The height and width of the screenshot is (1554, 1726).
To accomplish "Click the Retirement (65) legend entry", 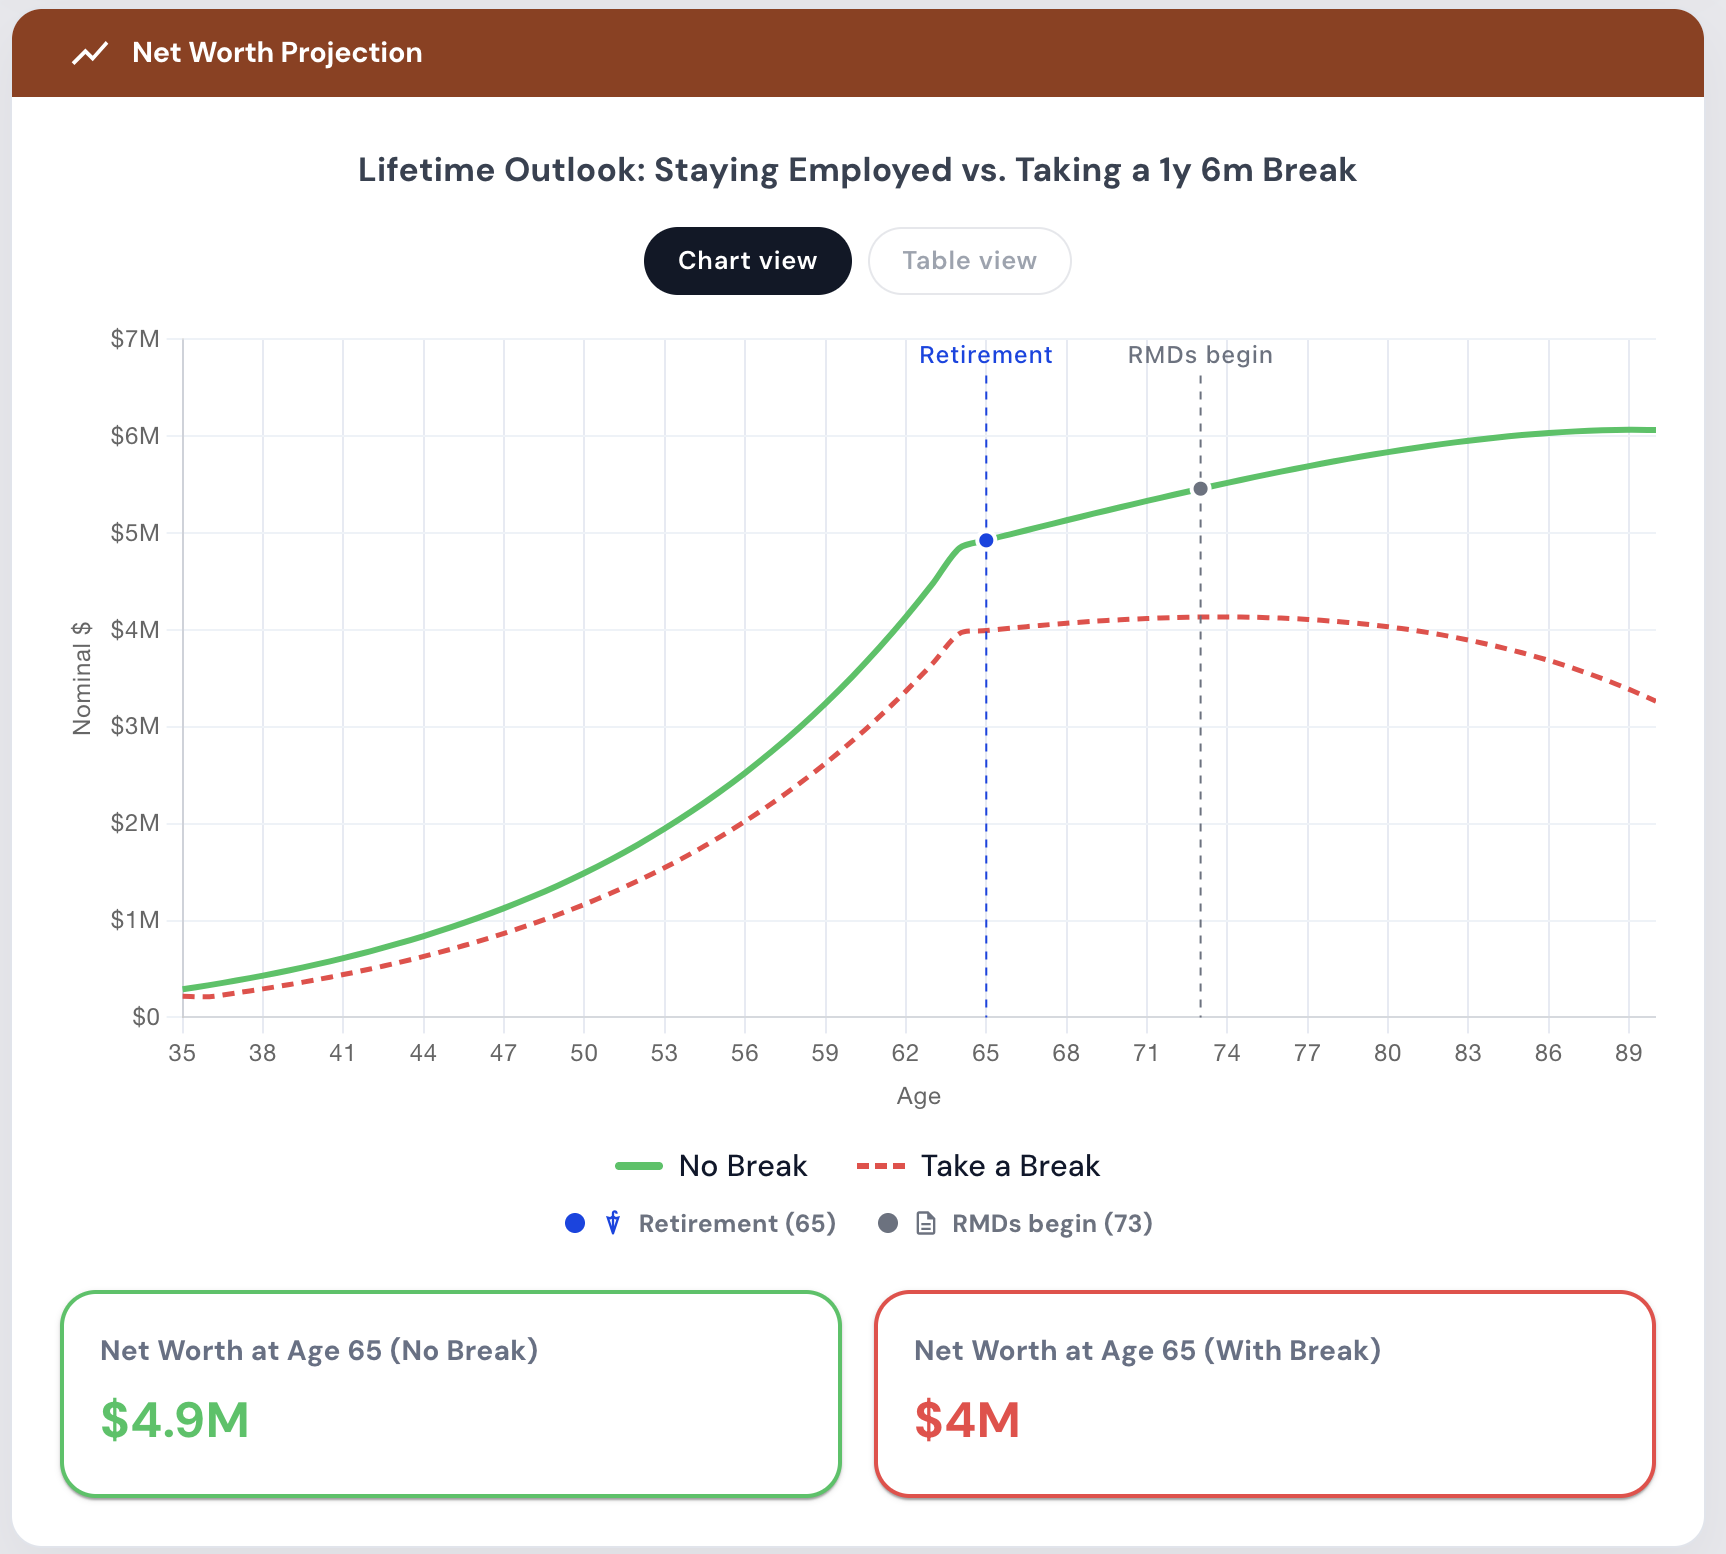I will pyautogui.click(x=700, y=1223).
